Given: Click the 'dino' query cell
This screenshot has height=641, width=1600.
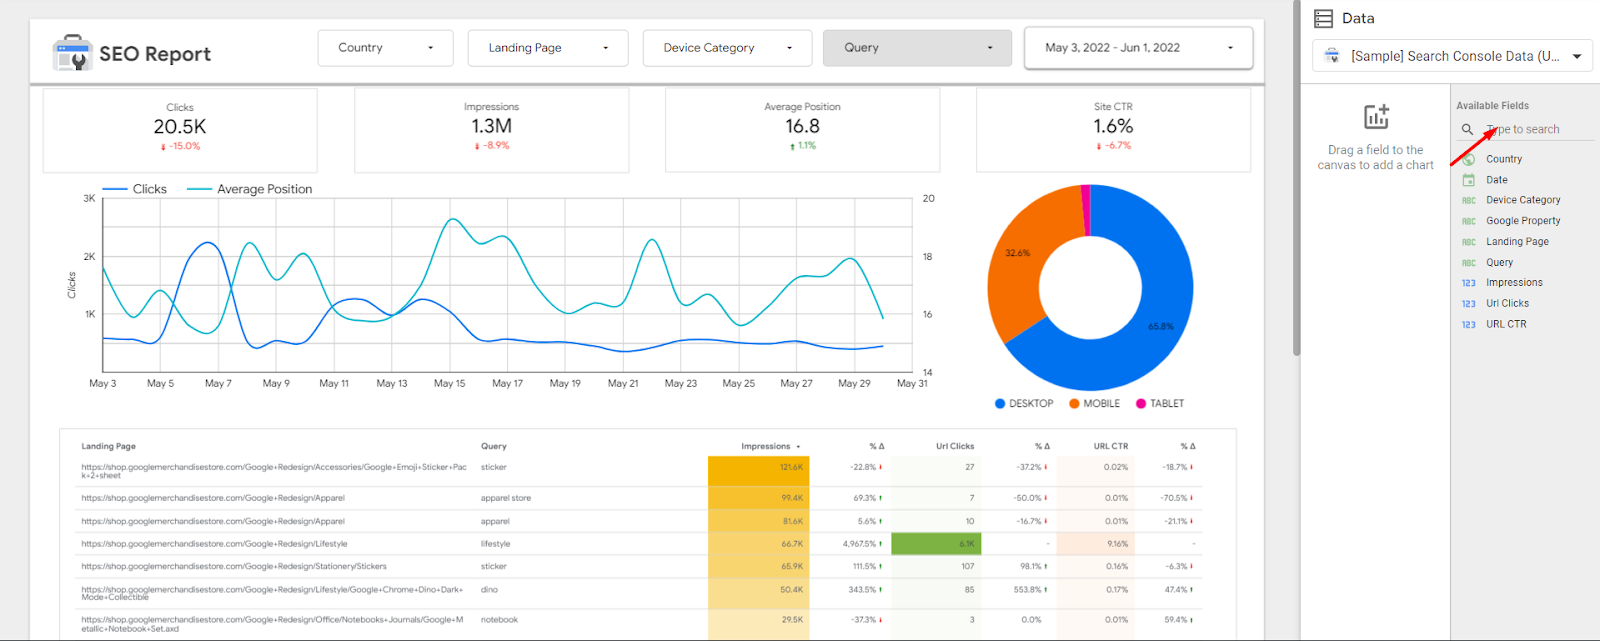Looking at the screenshot, I should (x=489, y=590).
